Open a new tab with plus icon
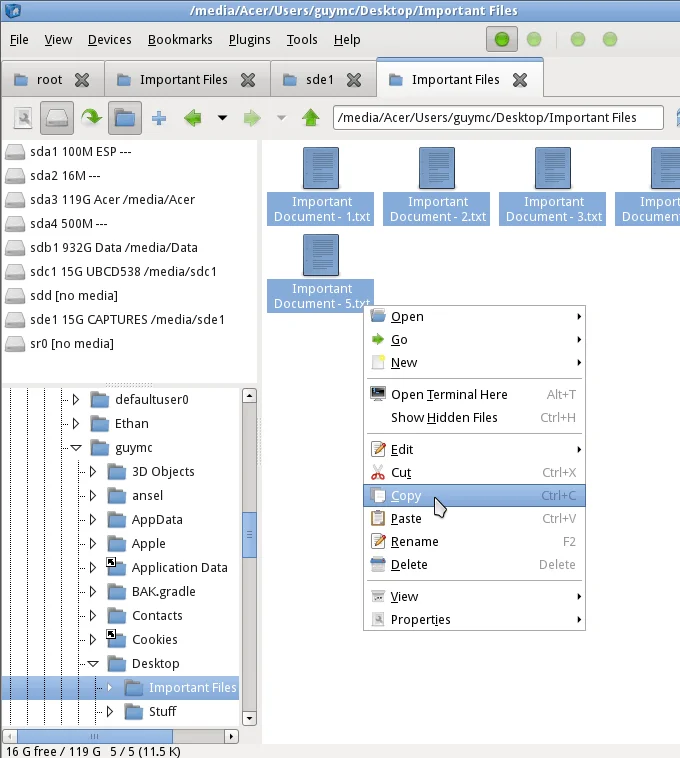Screen dimensions: 680x758 [158, 118]
